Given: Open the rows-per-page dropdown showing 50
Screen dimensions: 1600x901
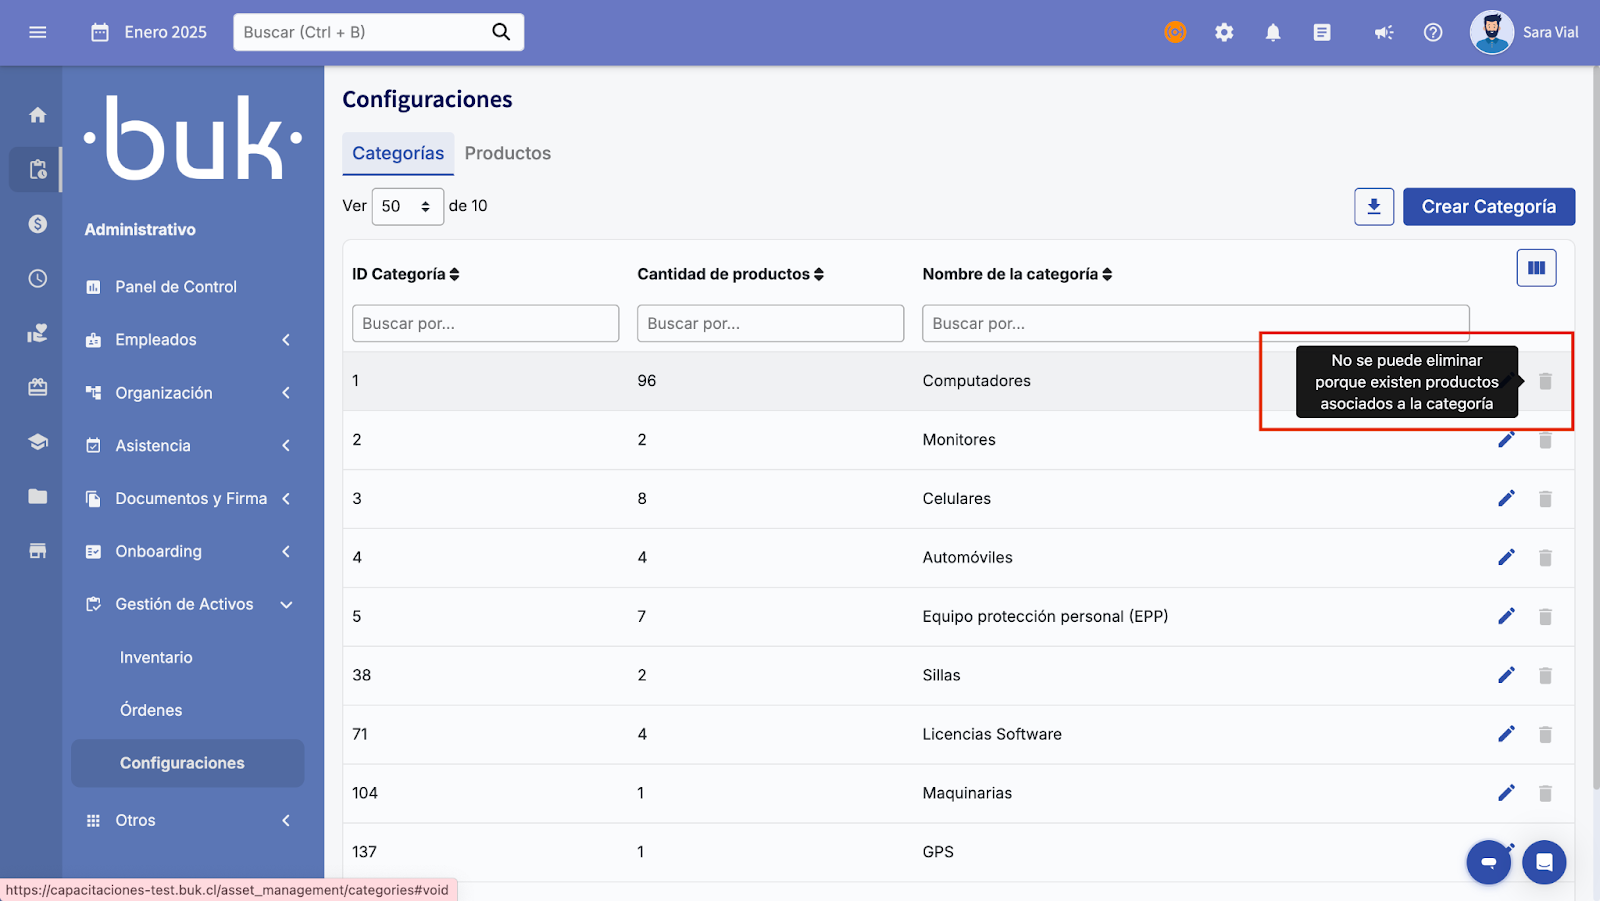Looking at the screenshot, I should point(407,207).
